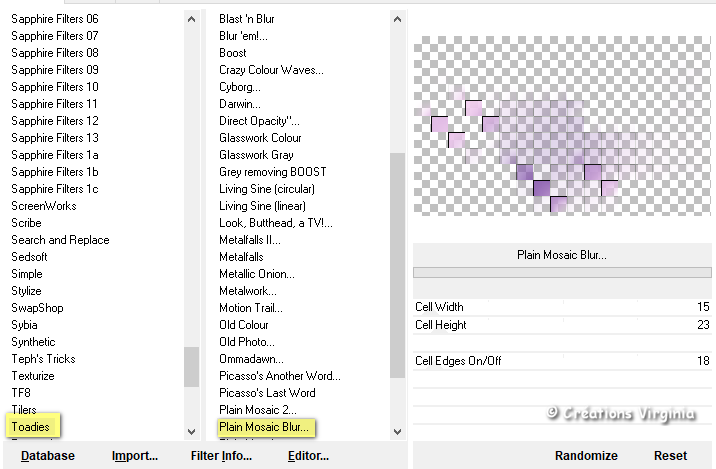The image size is (716, 469).
Task: Click the Database button
Action: [48, 456]
